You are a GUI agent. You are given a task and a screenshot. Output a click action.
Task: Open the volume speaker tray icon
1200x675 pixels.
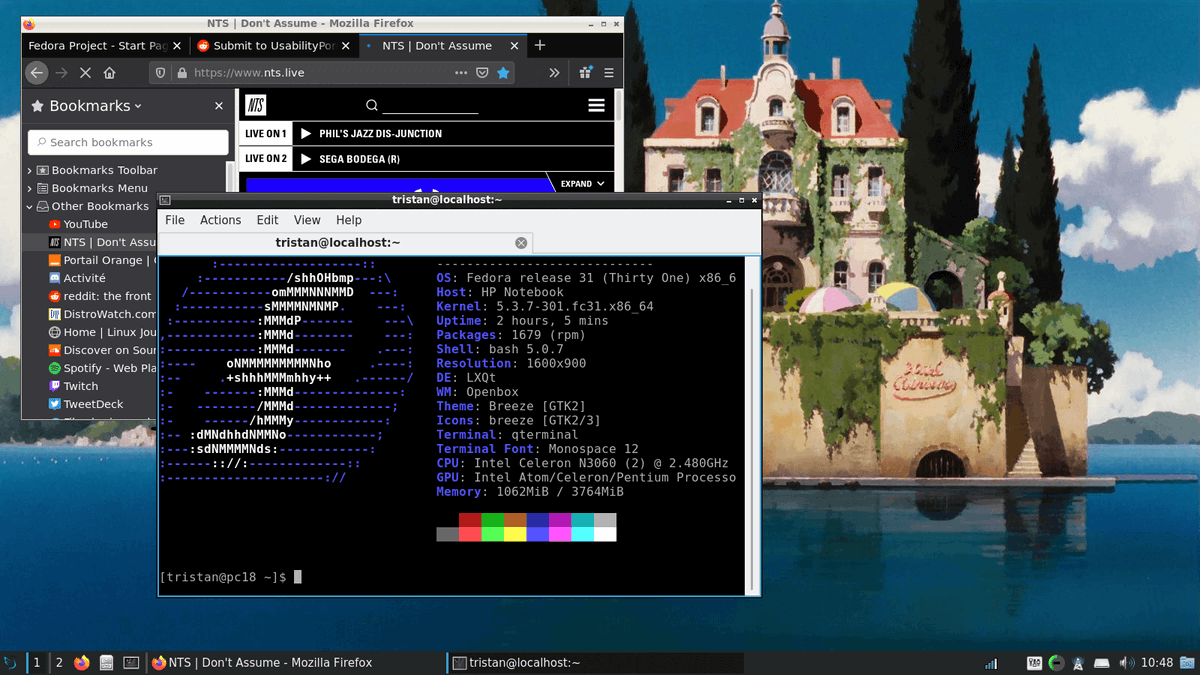tap(1125, 663)
